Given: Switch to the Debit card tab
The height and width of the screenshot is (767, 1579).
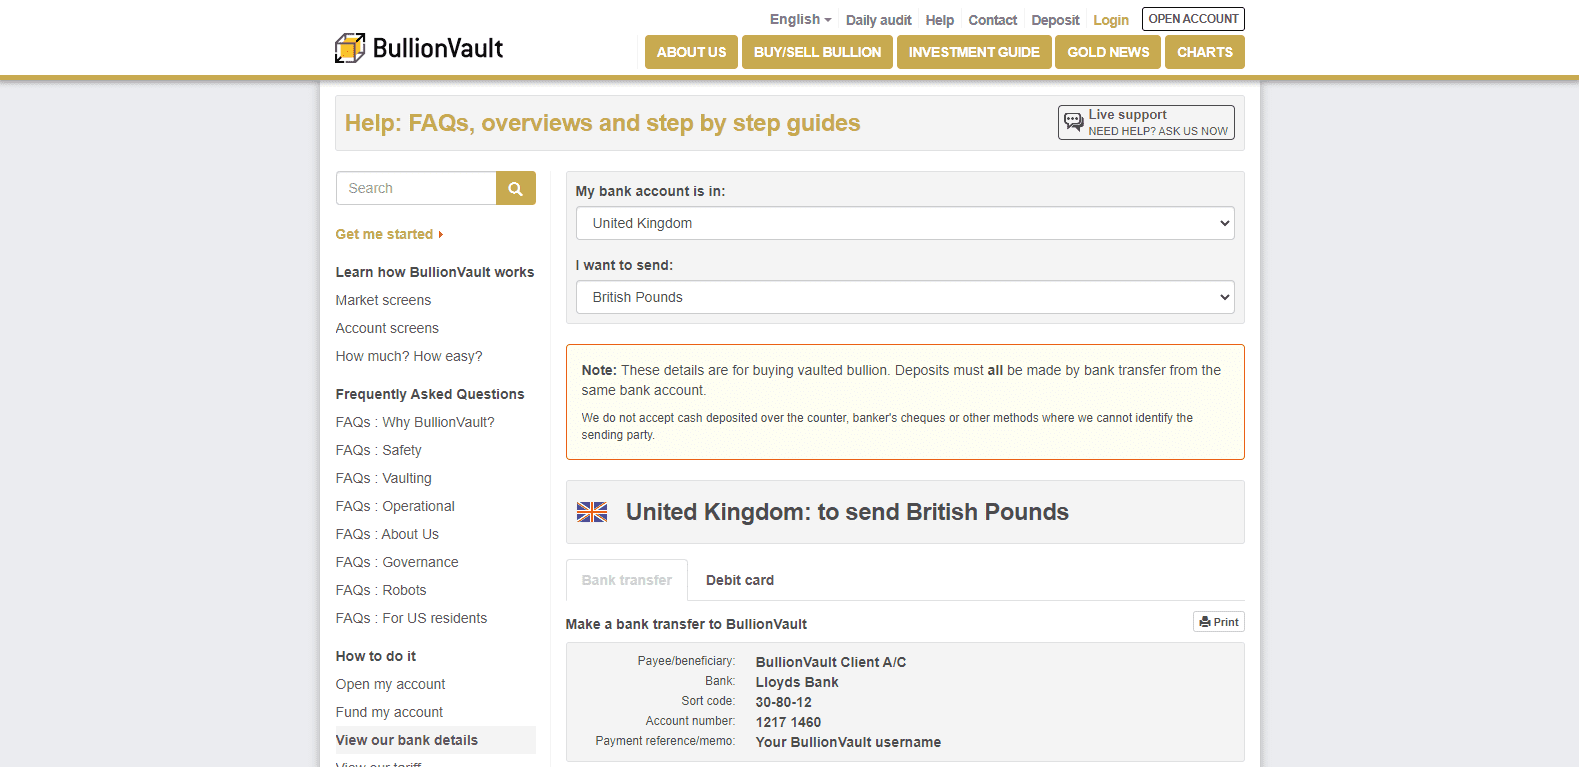Looking at the screenshot, I should (x=740, y=580).
